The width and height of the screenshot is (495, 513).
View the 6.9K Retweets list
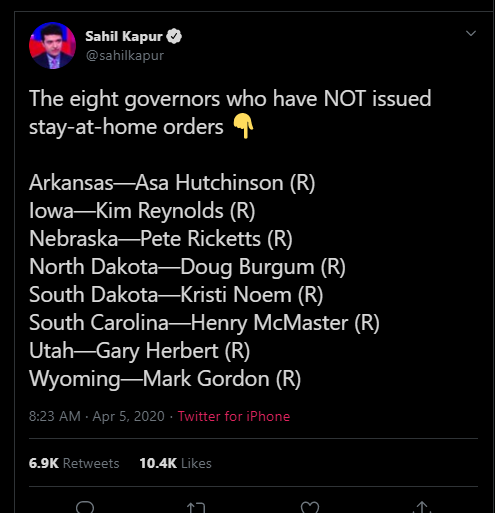(74, 463)
